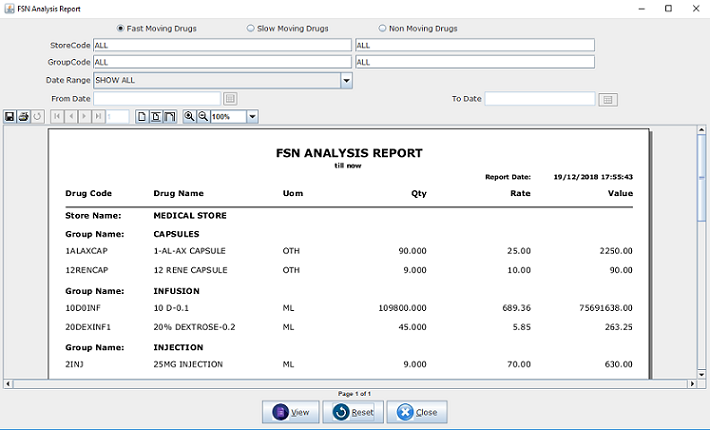
Task: Click the vertical scrollbar up arrow
Action: coord(701,129)
